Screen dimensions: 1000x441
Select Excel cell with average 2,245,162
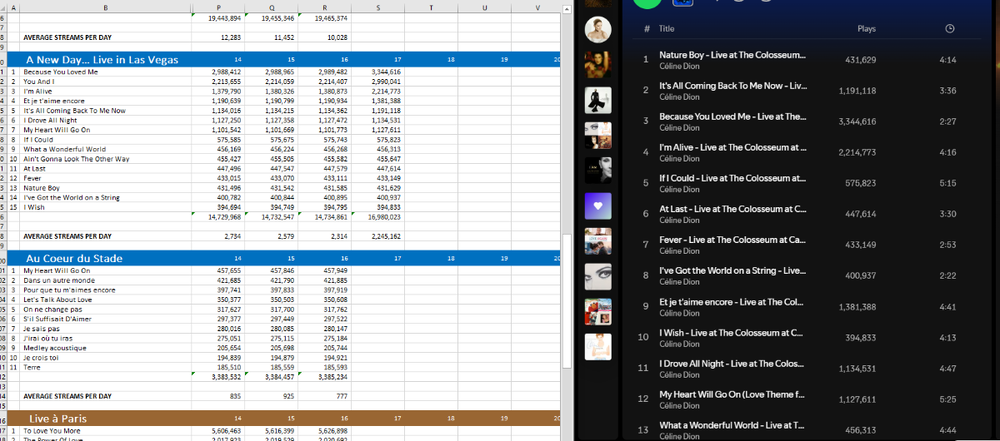(378, 236)
